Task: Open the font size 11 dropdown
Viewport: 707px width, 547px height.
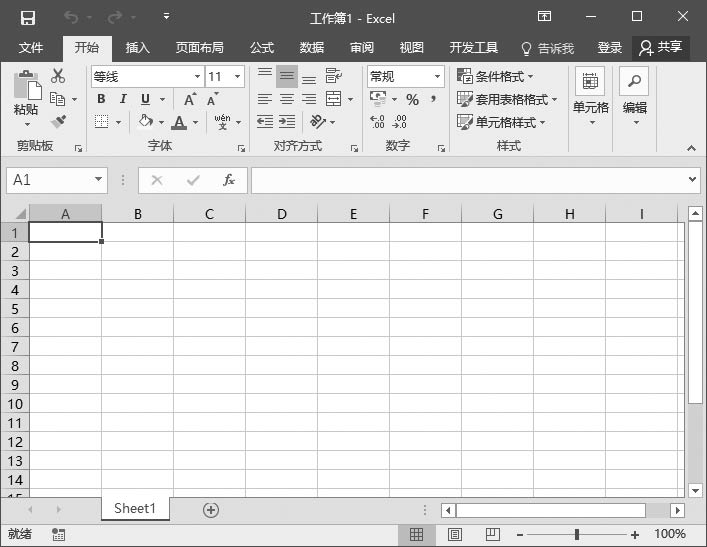Action: (237, 77)
